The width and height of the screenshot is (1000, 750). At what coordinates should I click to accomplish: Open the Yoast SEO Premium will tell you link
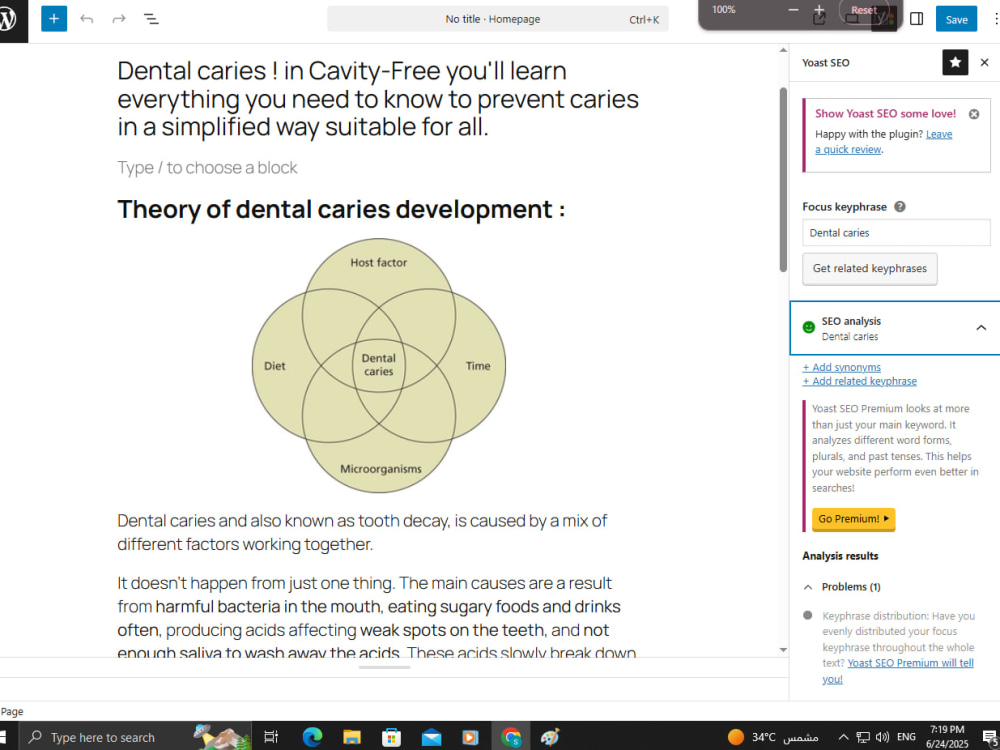pos(898,671)
